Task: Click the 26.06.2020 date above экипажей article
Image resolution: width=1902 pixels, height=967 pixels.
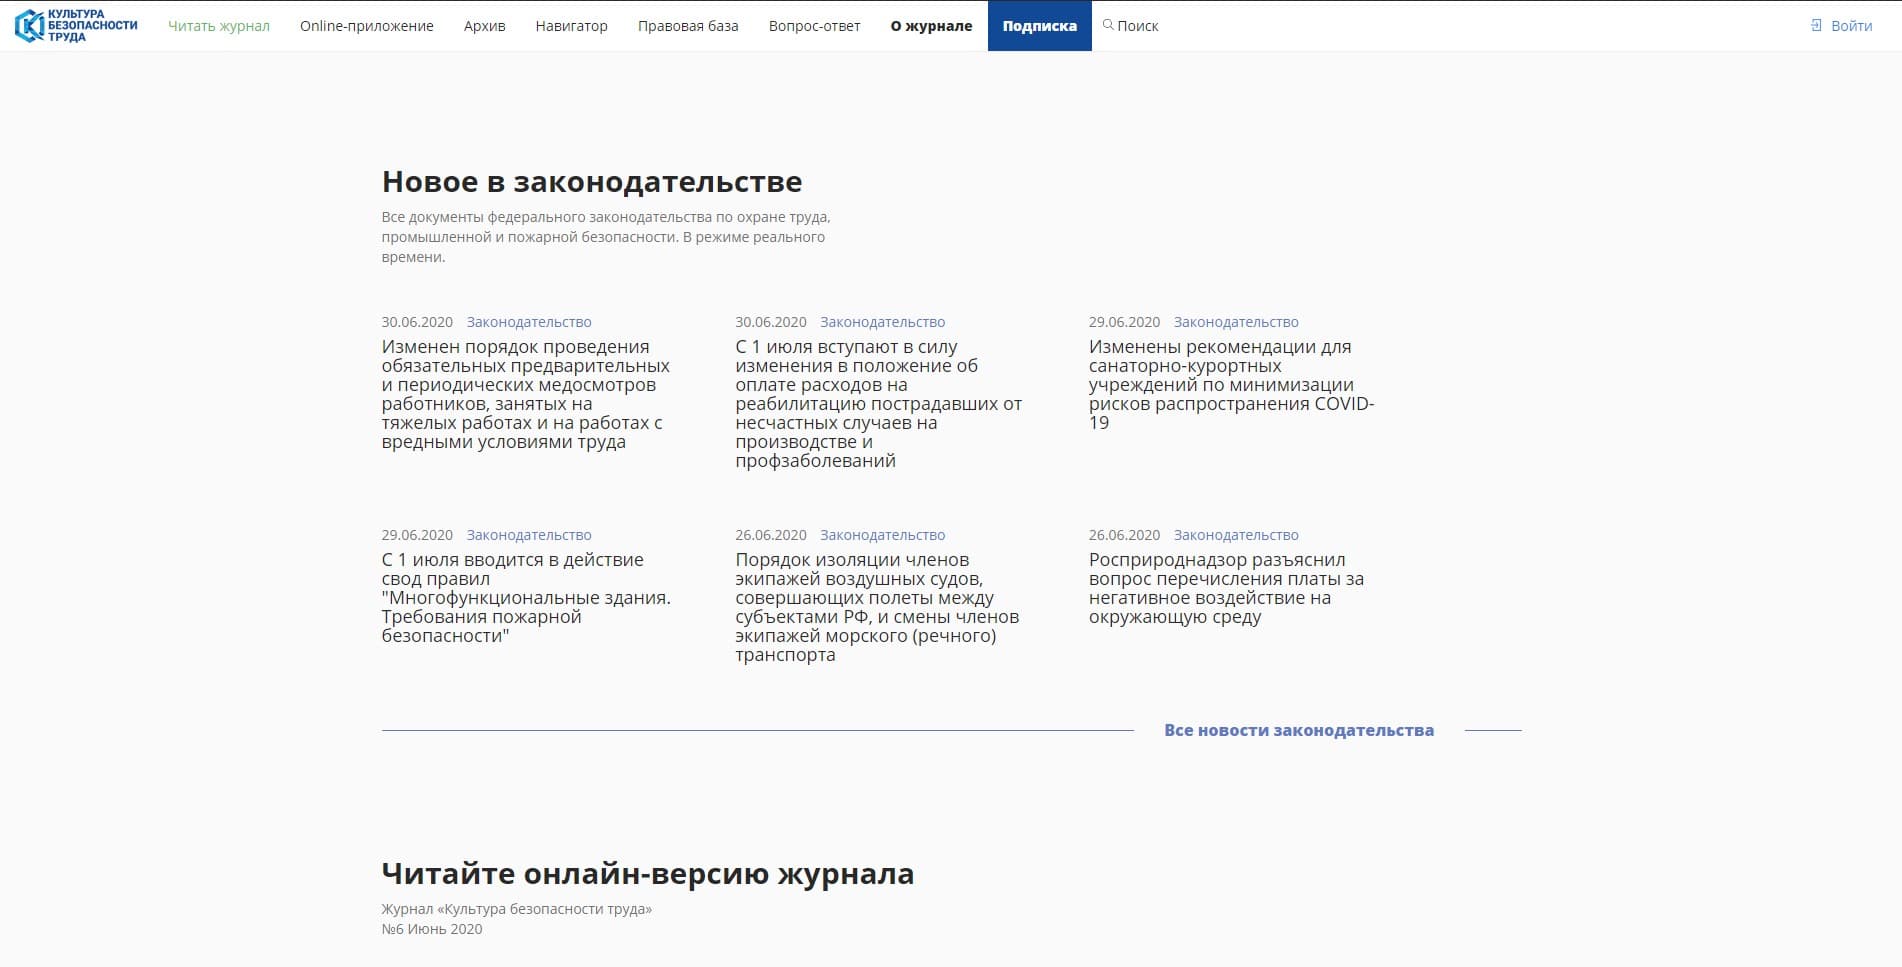Action: point(771,535)
